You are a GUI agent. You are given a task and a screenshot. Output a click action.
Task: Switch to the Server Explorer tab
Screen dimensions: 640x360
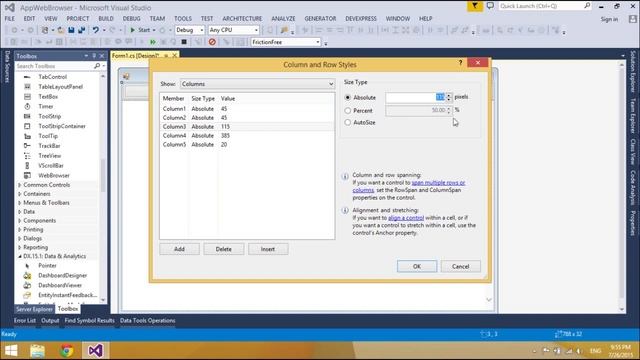click(34, 309)
